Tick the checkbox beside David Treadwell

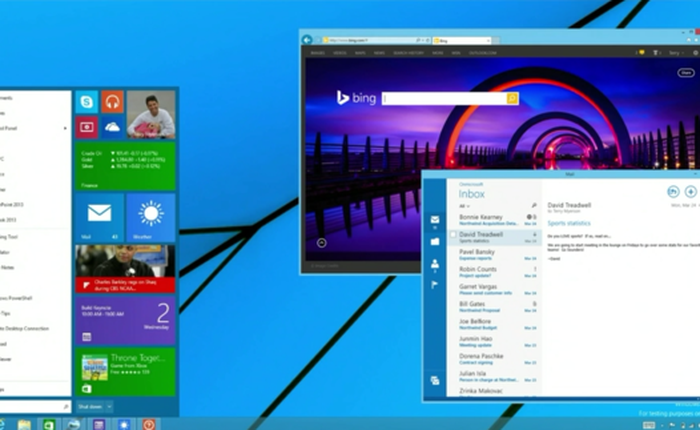click(x=453, y=234)
